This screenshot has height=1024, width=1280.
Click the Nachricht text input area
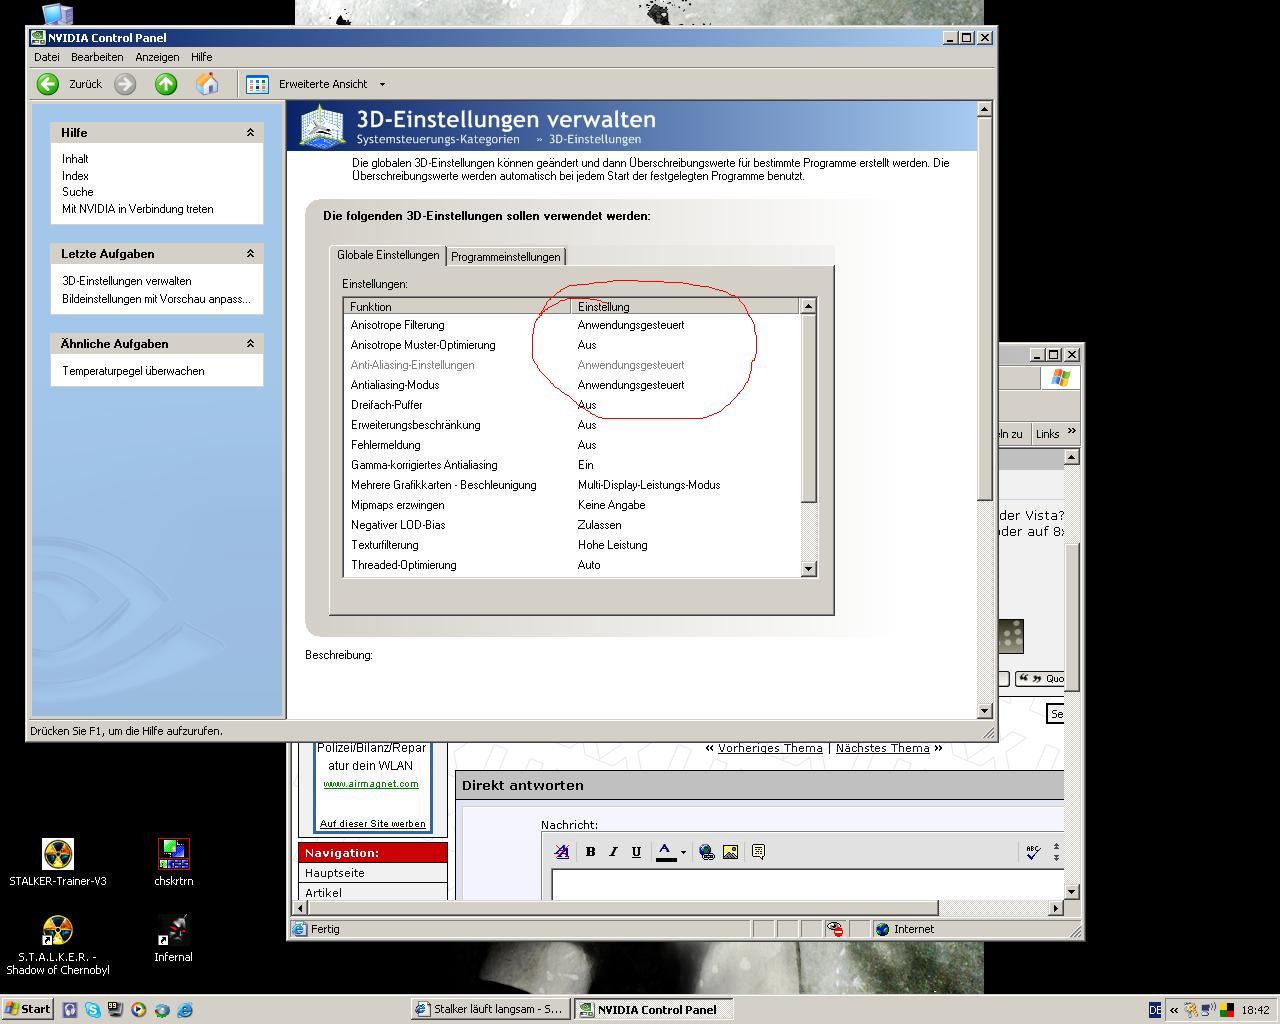pos(808,884)
